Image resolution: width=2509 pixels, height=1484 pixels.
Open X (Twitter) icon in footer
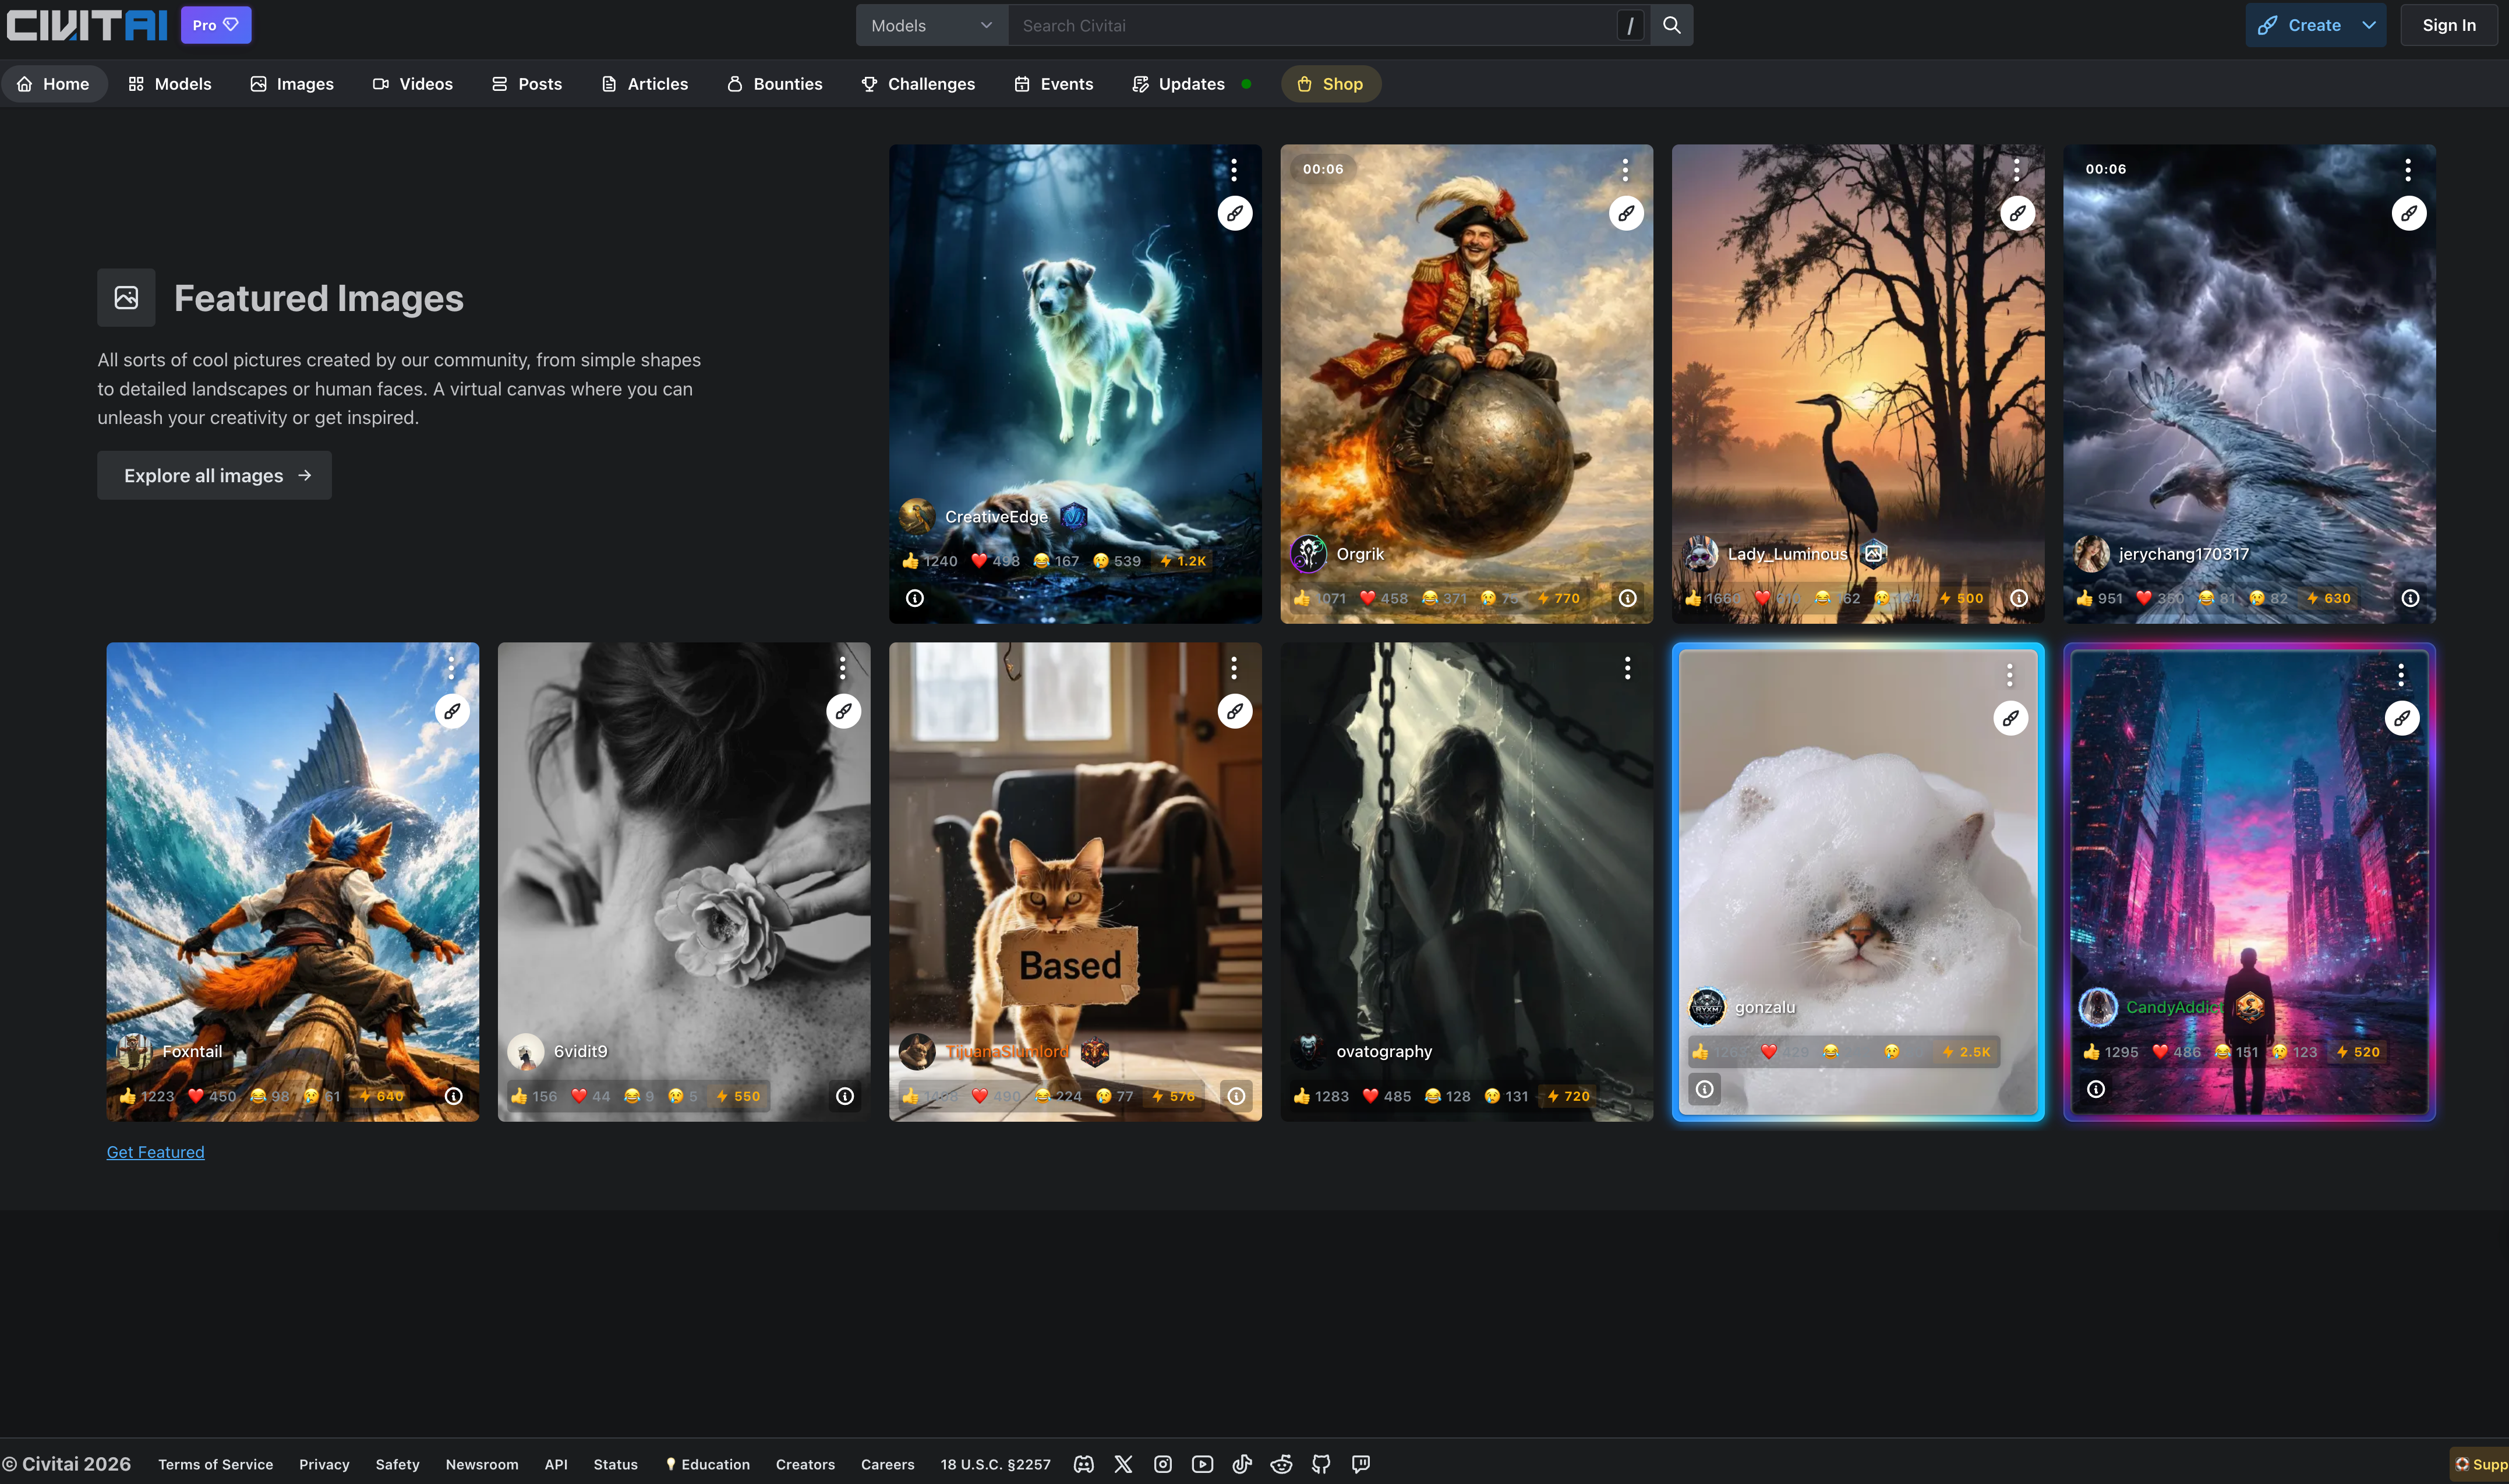(x=1123, y=1464)
